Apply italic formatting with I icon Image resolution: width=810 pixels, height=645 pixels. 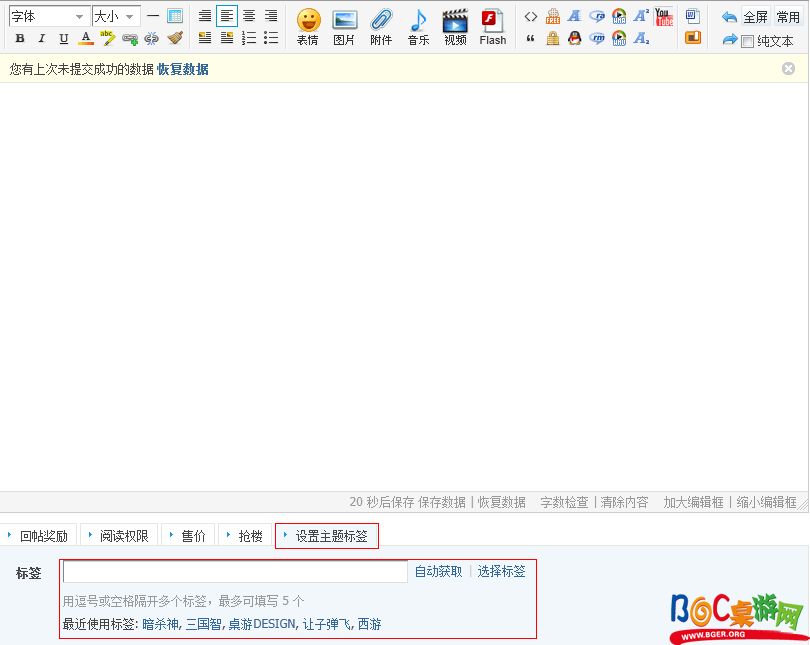(42, 38)
